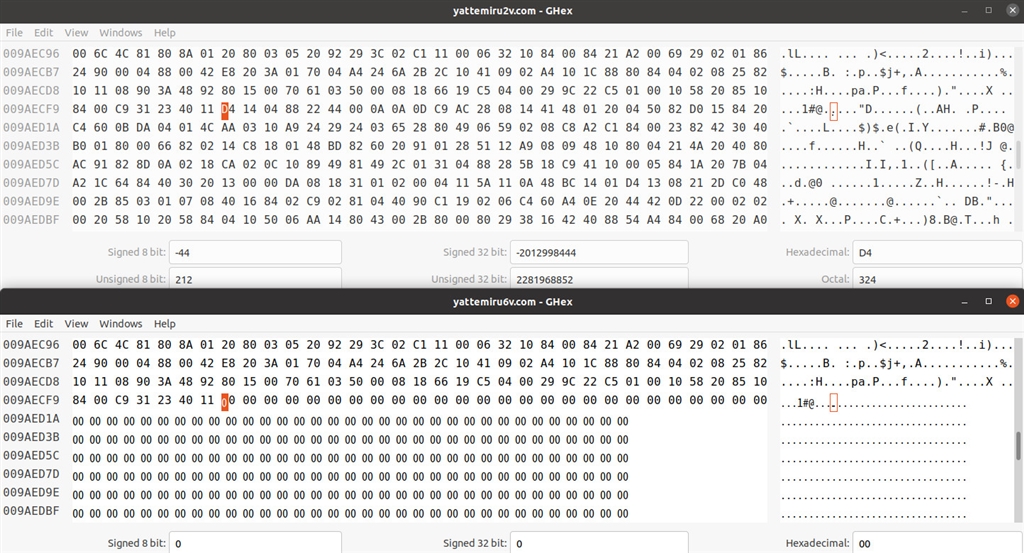Image resolution: width=1024 pixels, height=553 pixels.
Task: Open Edit menu in yattemiru6v.com window
Action: [x=44, y=324]
